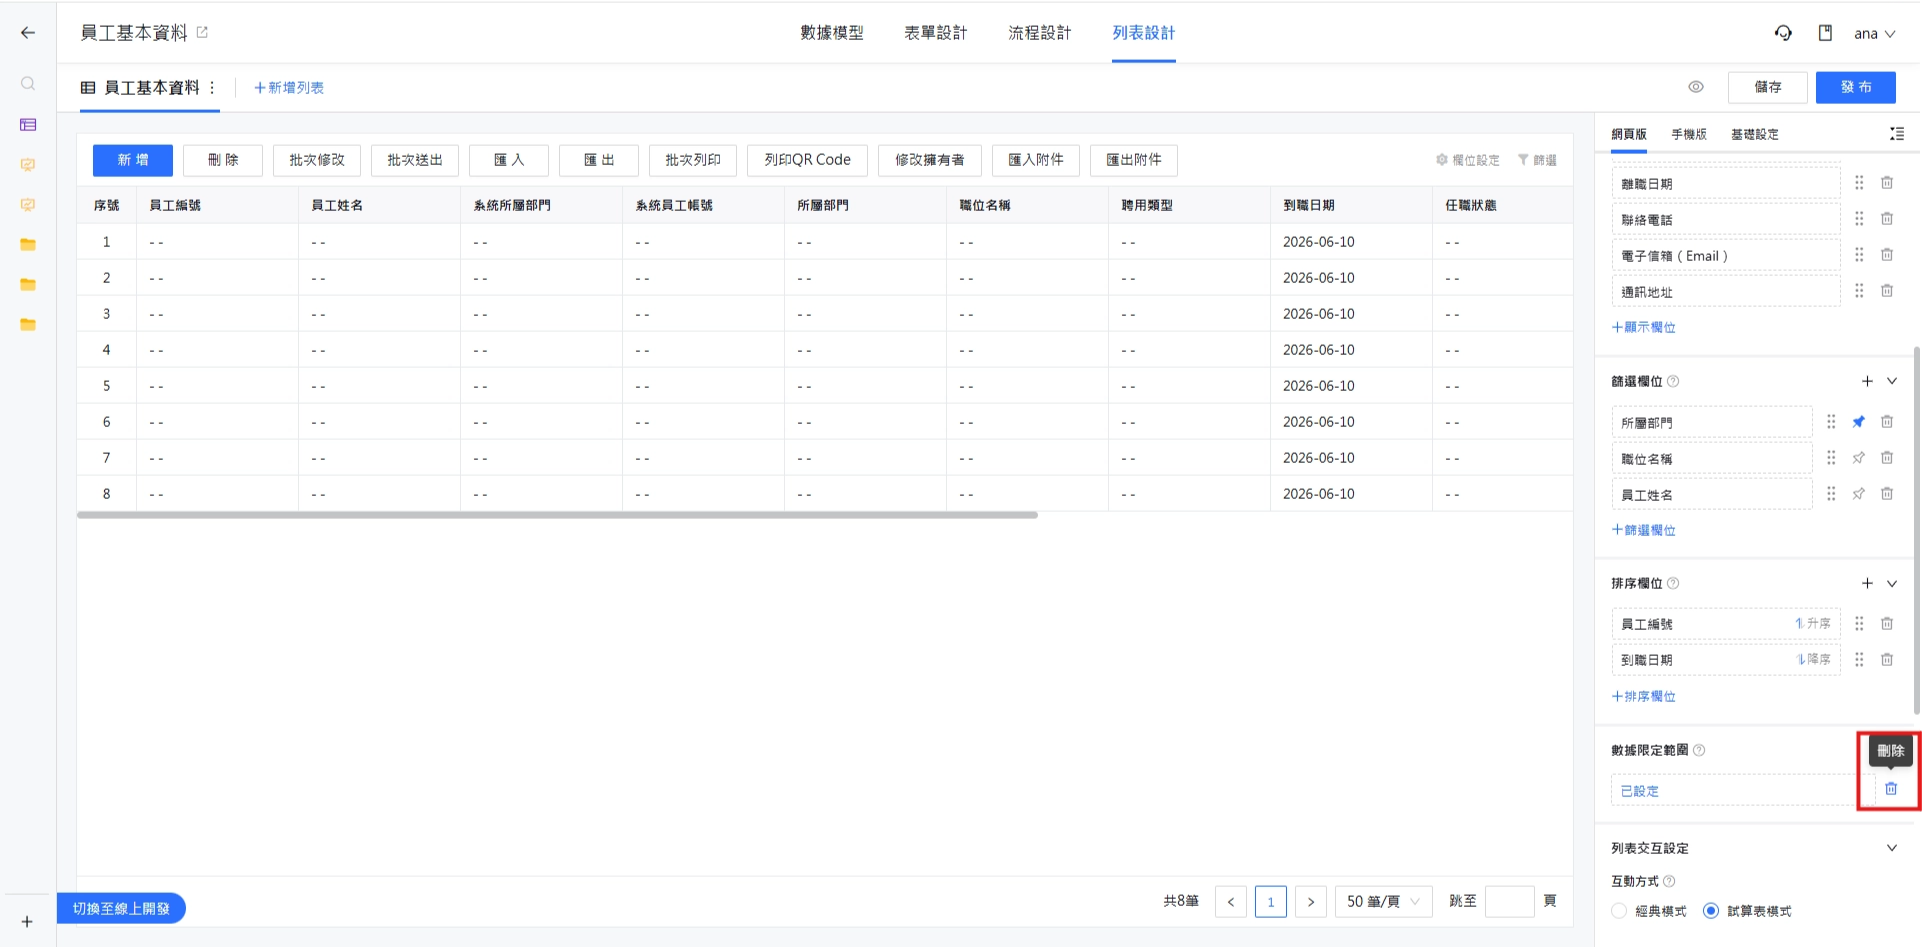Switch to 列表設計 tab
The width and height of the screenshot is (1922, 947).
[x=1144, y=33]
